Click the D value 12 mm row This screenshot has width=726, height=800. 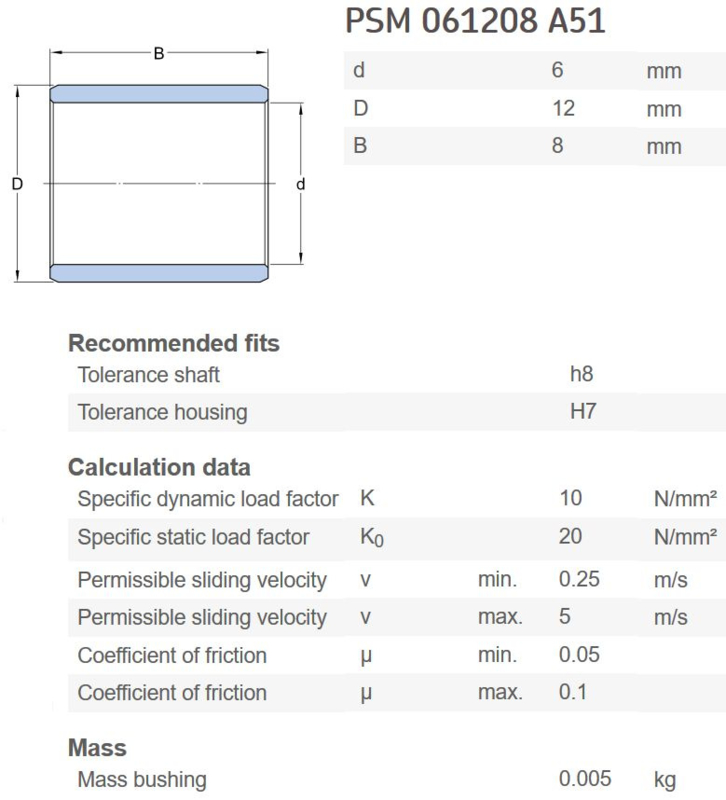pos(535,108)
